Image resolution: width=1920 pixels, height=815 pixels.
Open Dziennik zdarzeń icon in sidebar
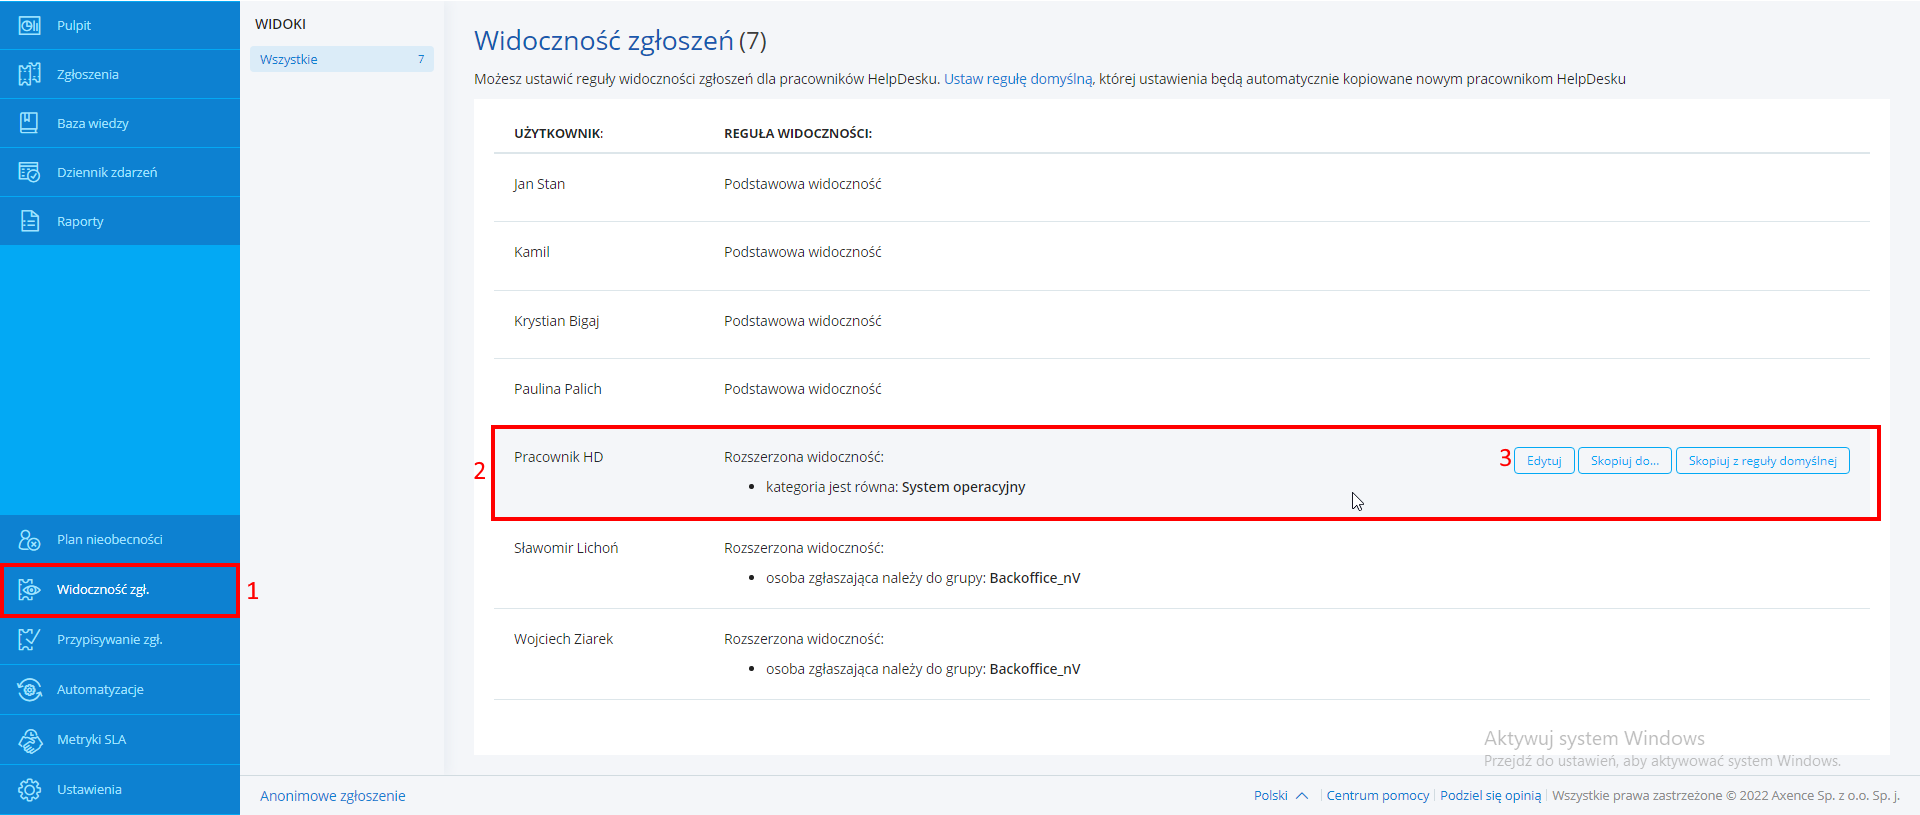point(30,172)
